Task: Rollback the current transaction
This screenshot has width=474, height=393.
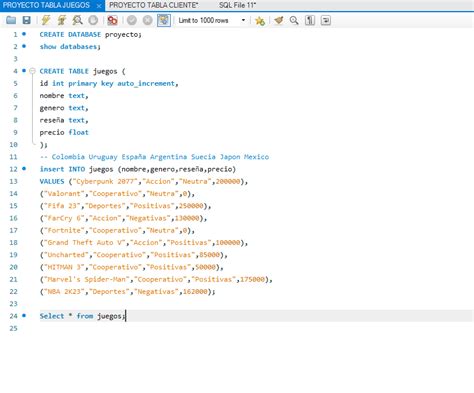Action: click(x=147, y=20)
